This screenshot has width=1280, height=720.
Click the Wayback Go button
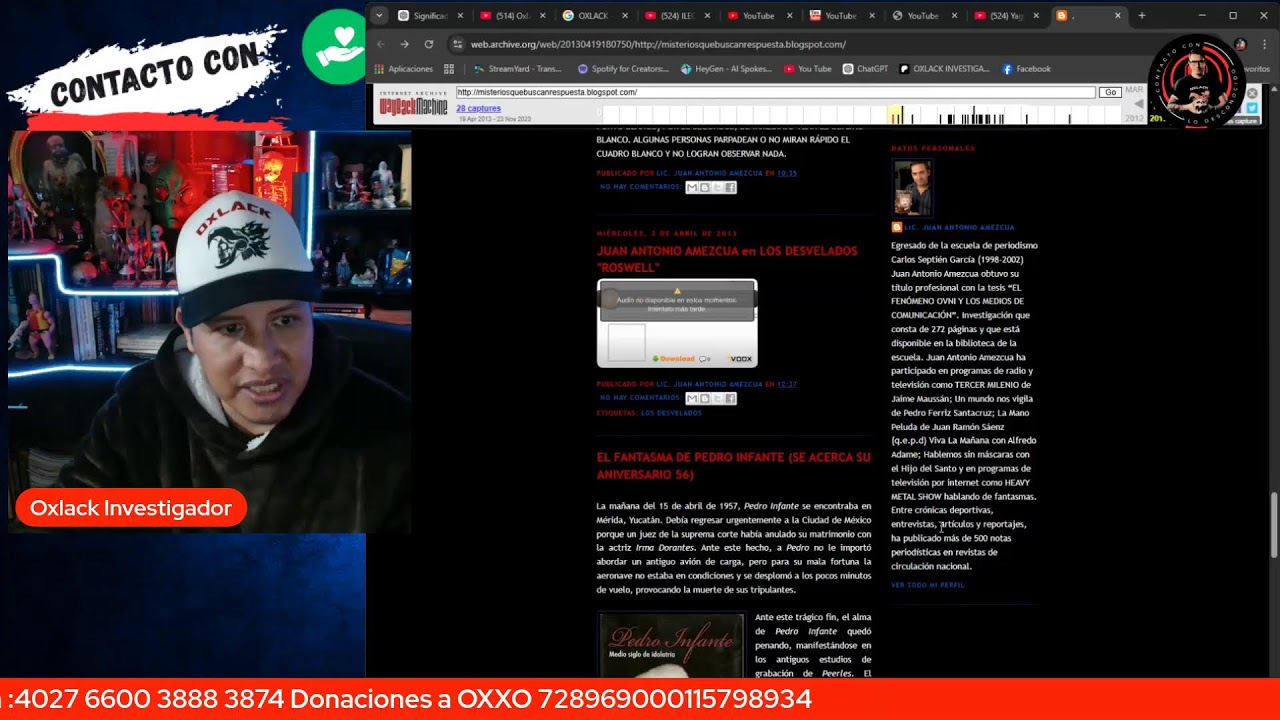[1109, 92]
